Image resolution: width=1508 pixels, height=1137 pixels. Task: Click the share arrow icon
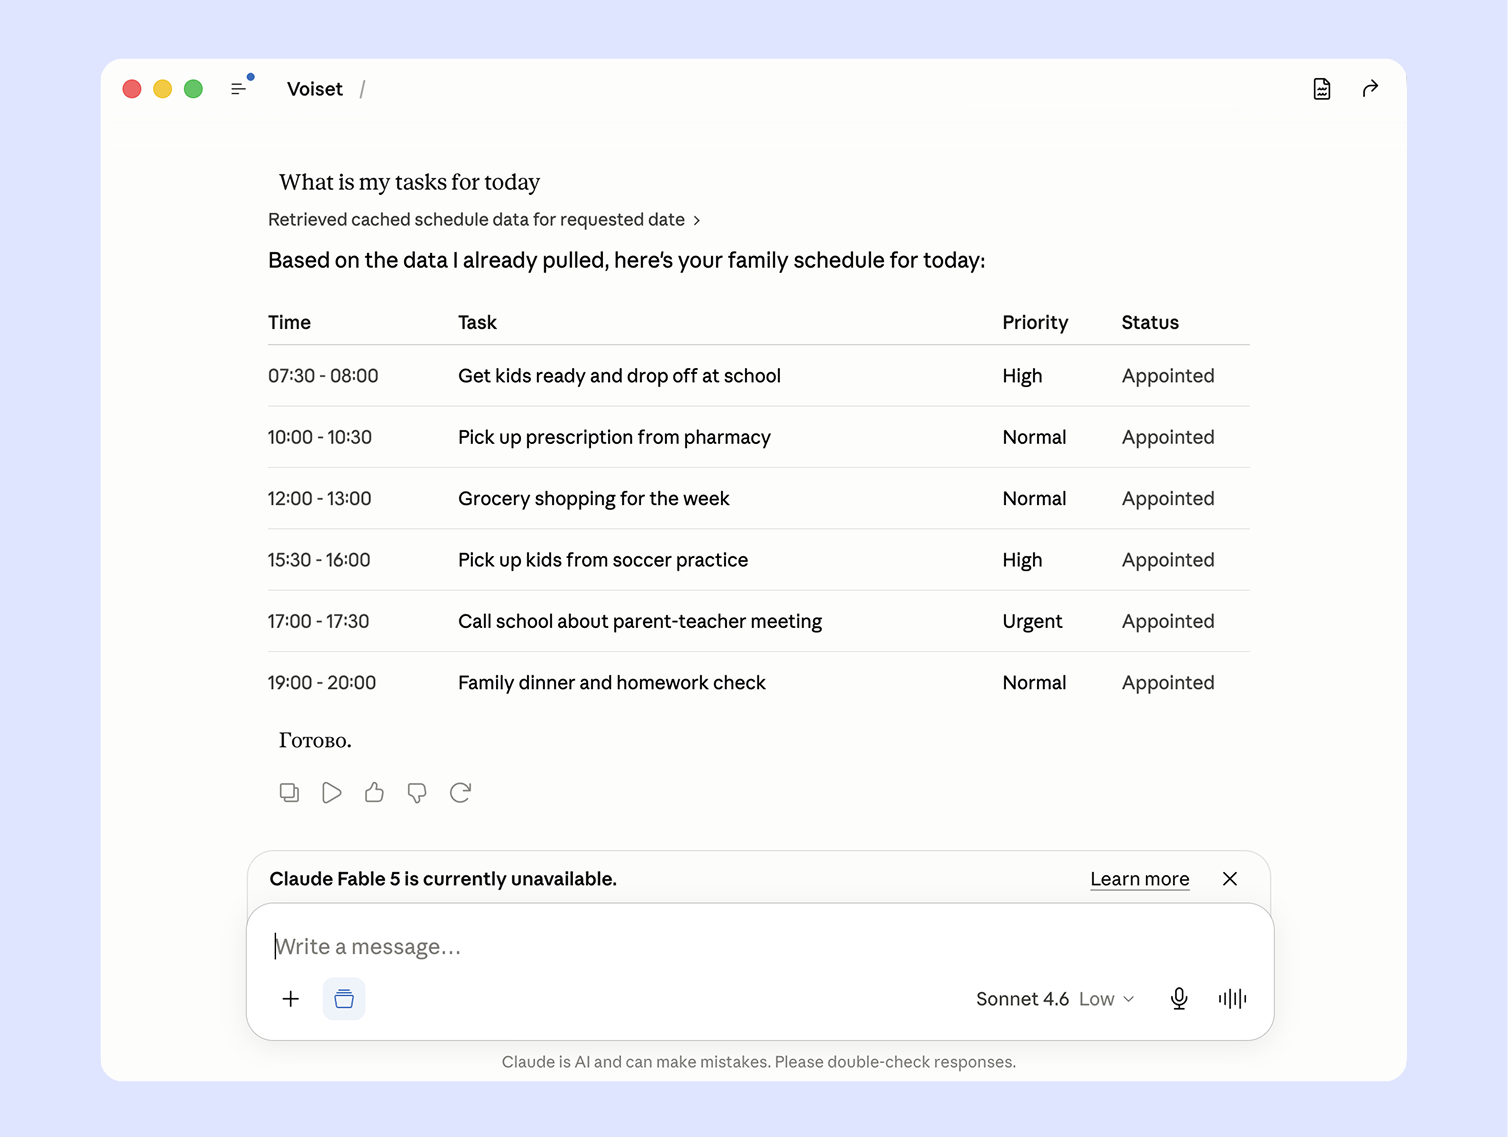[x=1370, y=89]
